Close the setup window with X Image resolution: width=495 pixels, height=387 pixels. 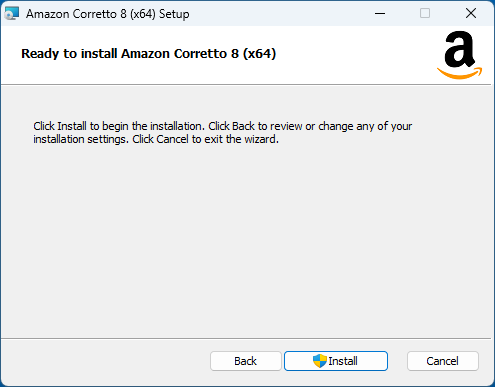coord(471,14)
